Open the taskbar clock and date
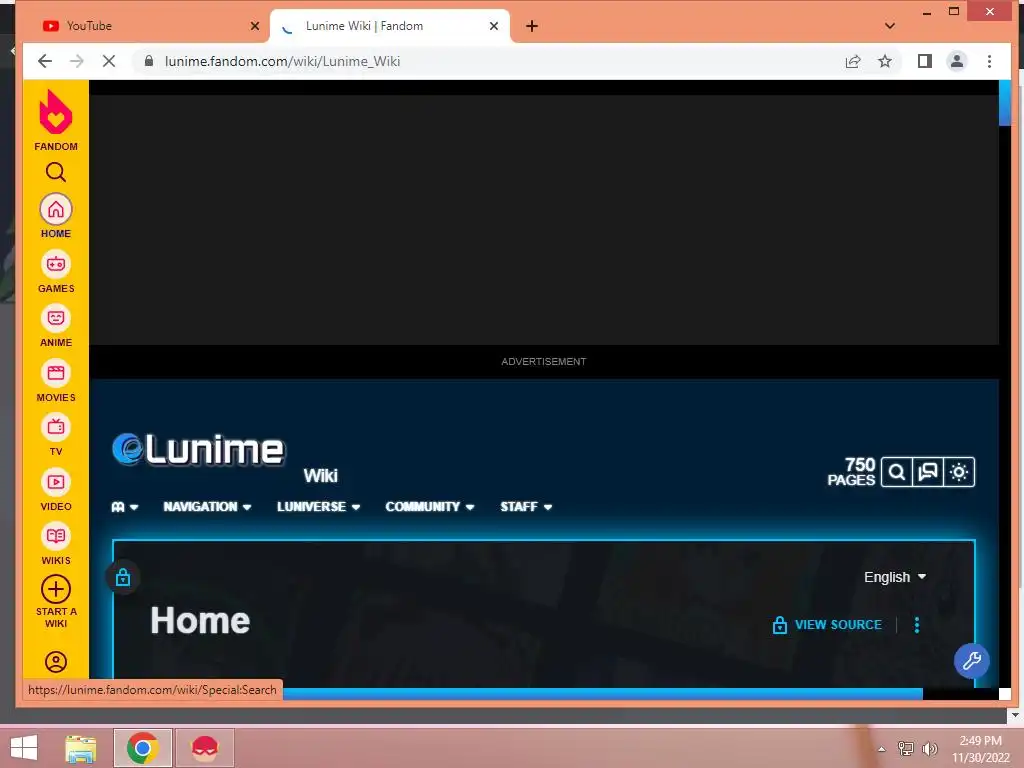 (x=980, y=749)
